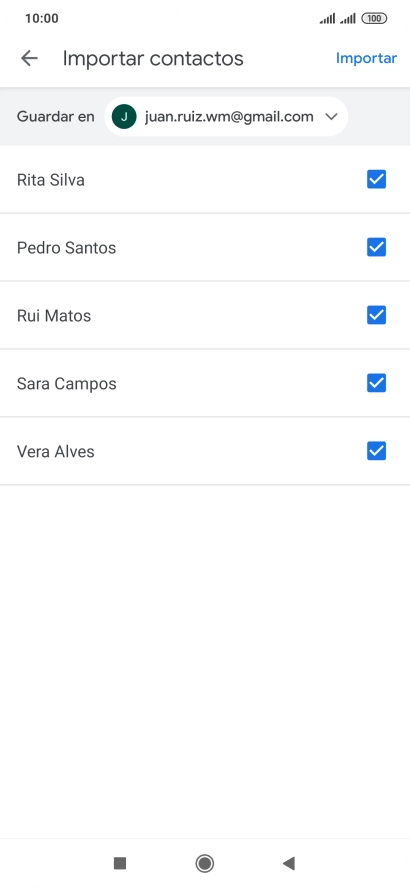The image size is (410, 888).
Task: Uncheck the Pedro Santos checkbox
Action: coord(377,247)
